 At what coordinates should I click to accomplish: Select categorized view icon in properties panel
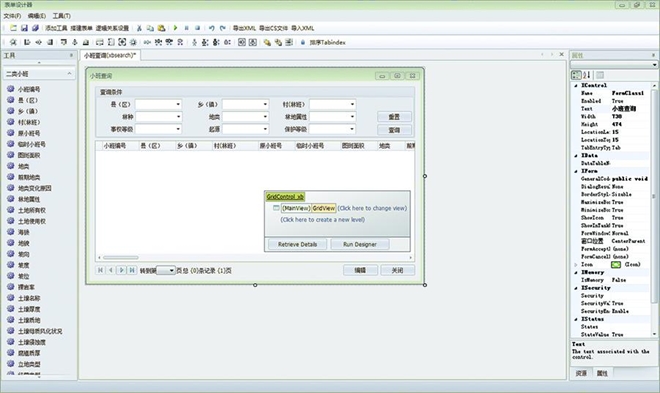pos(576,75)
